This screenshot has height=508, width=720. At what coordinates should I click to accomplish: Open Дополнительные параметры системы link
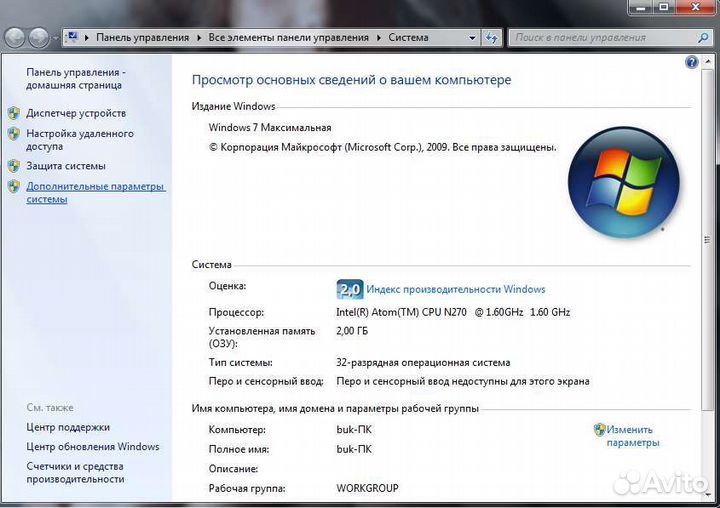tap(96, 193)
